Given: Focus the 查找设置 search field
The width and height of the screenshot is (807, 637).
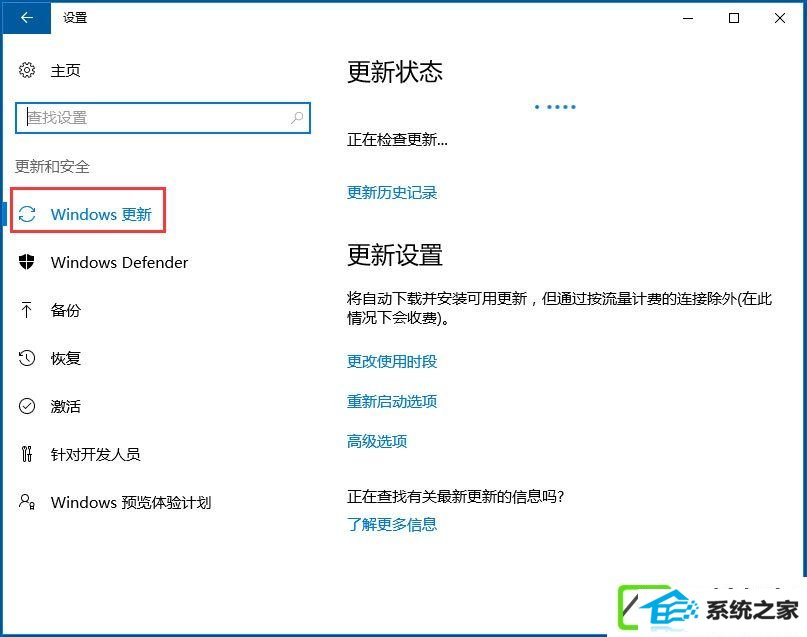Looking at the screenshot, I should (163, 118).
